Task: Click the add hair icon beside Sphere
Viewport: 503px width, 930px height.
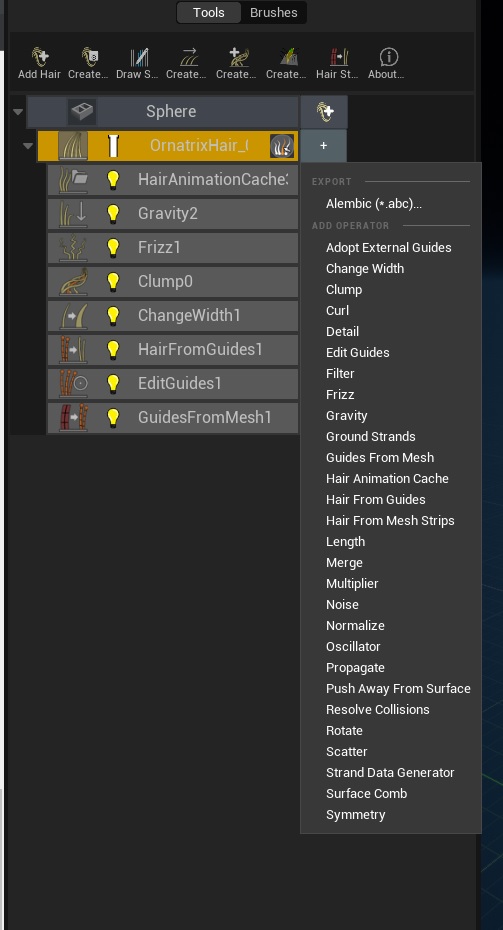Action: click(x=323, y=112)
